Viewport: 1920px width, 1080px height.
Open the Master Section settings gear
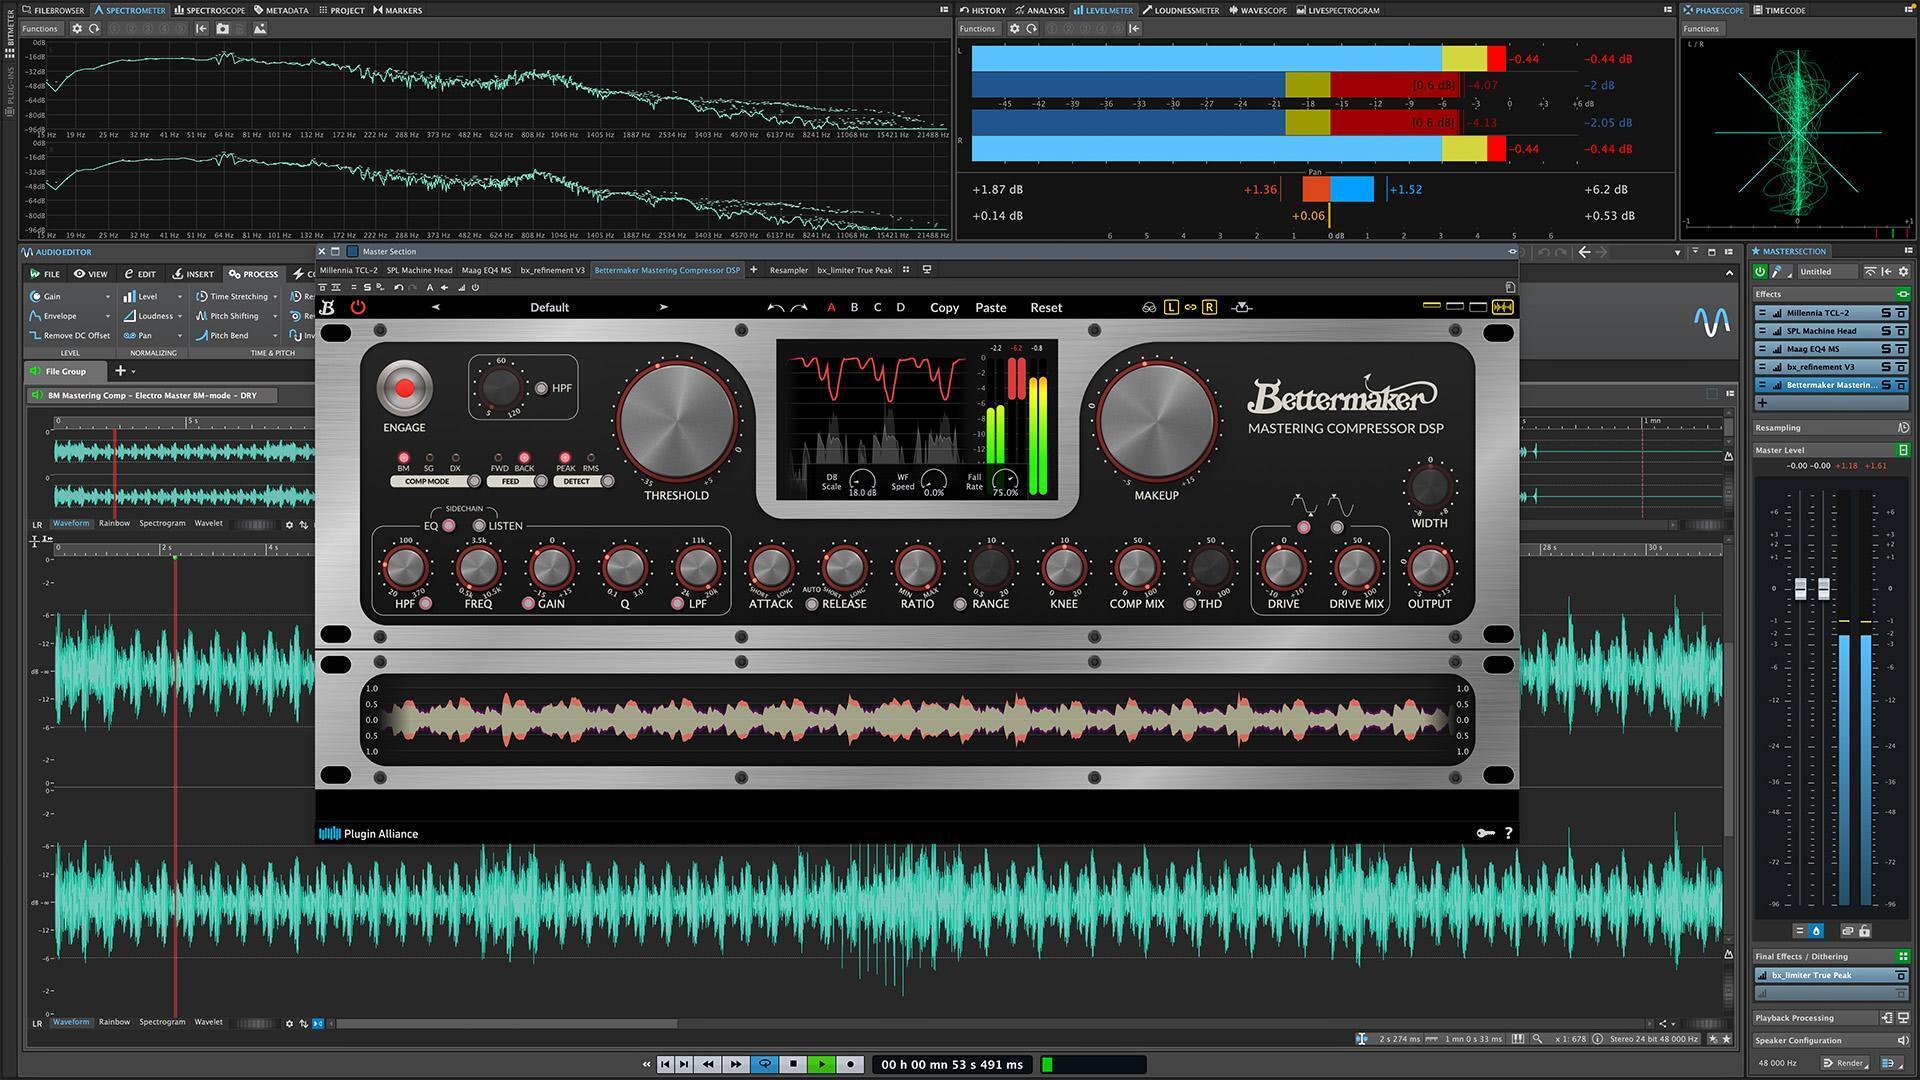pos(1904,272)
